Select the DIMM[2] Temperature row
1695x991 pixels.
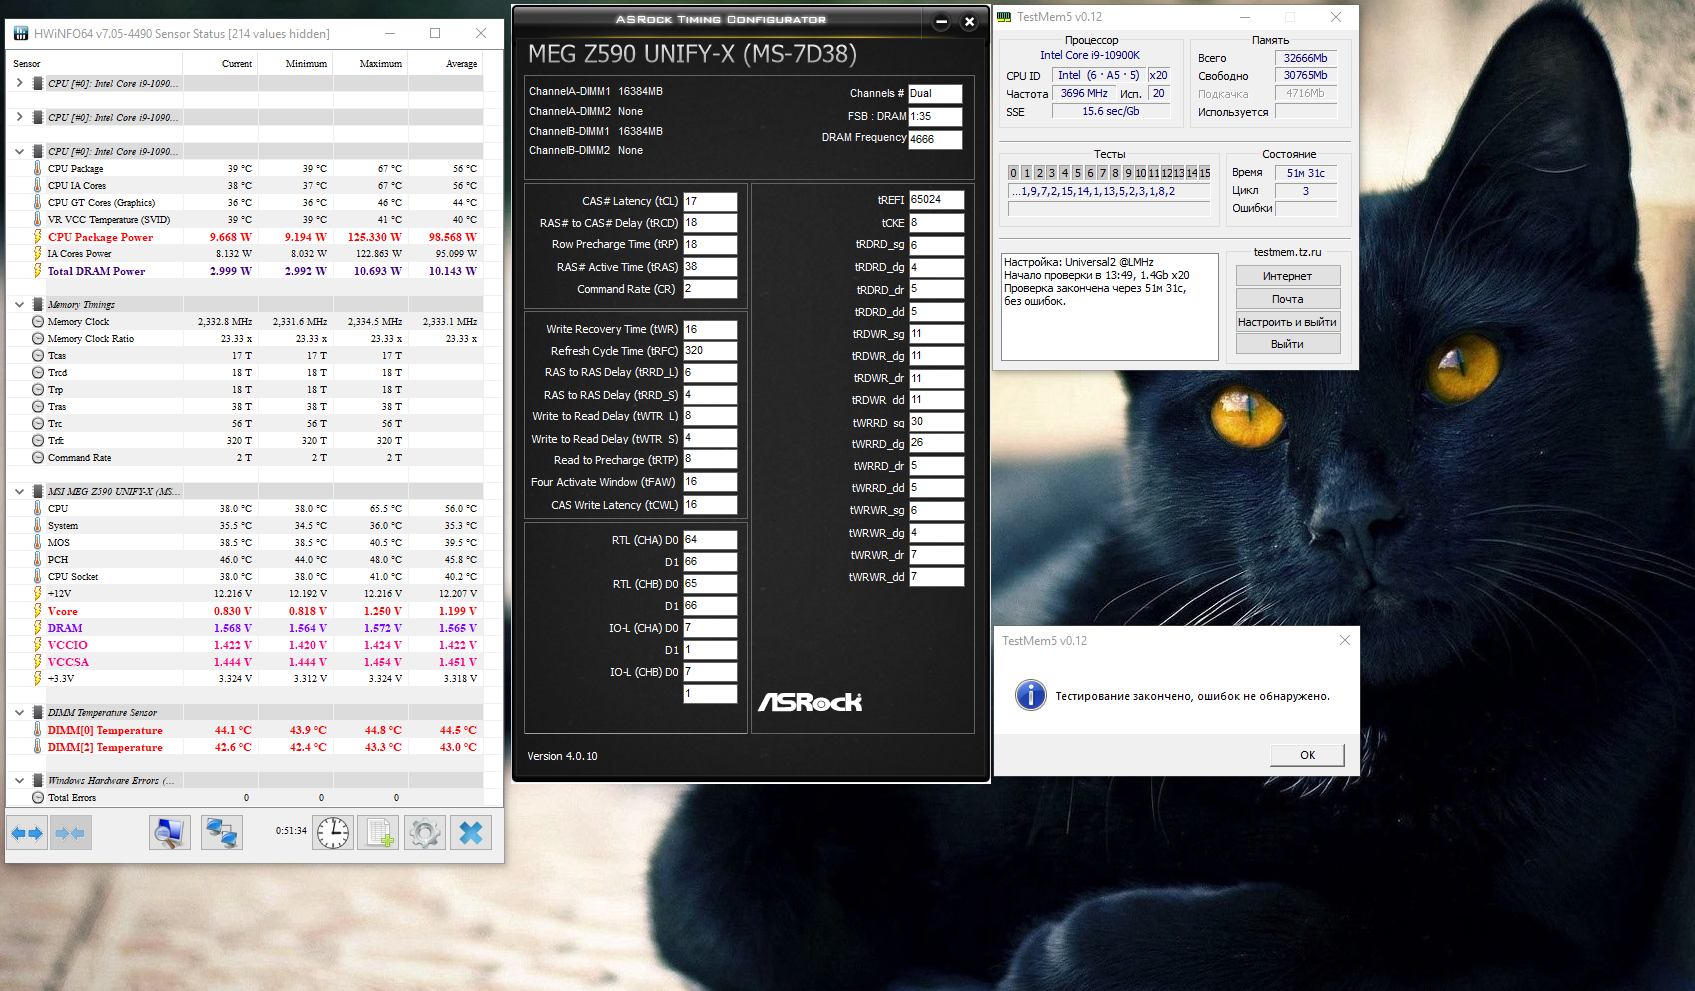click(x=245, y=747)
